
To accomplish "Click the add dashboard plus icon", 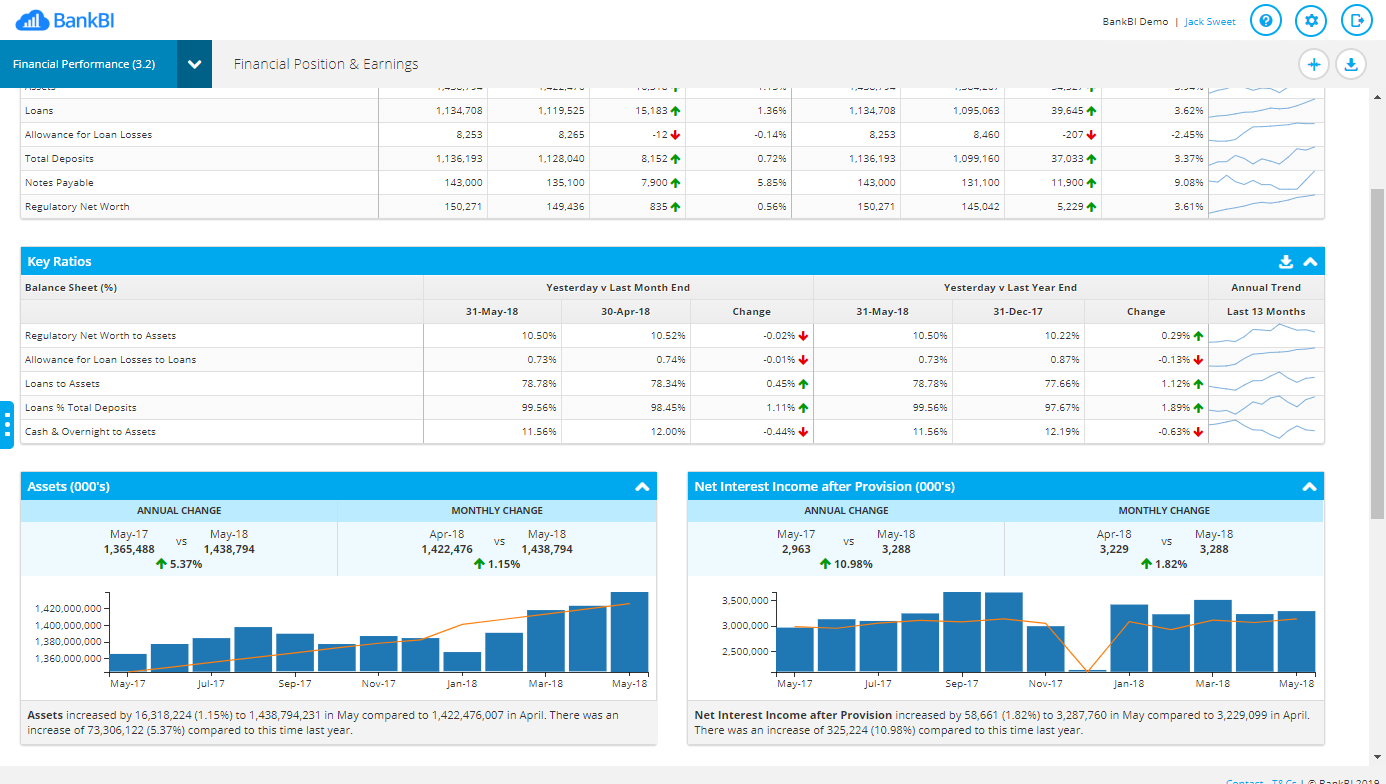I will pyautogui.click(x=1314, y=63).
